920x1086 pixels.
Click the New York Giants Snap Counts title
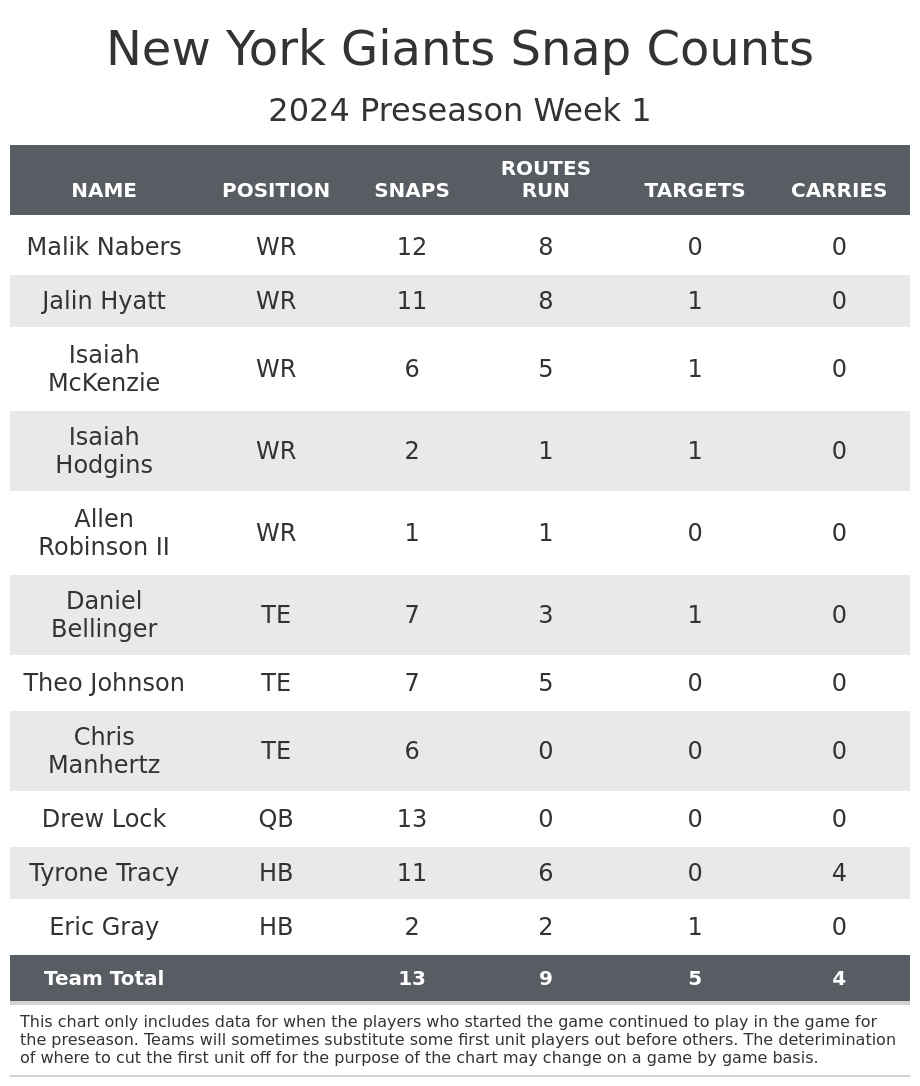click(x=460, y=50)
